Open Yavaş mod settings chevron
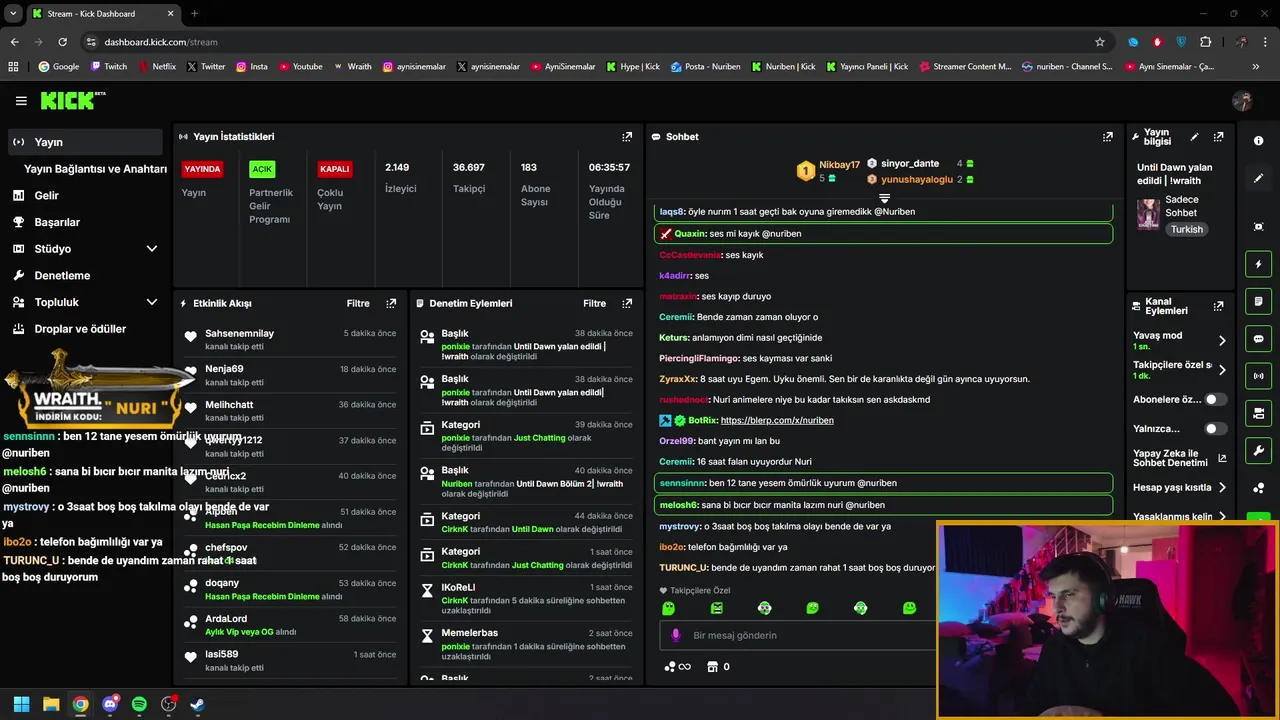Viewport: 1280px width, 720px height. pyautogui.click(x=1222, y=340)
